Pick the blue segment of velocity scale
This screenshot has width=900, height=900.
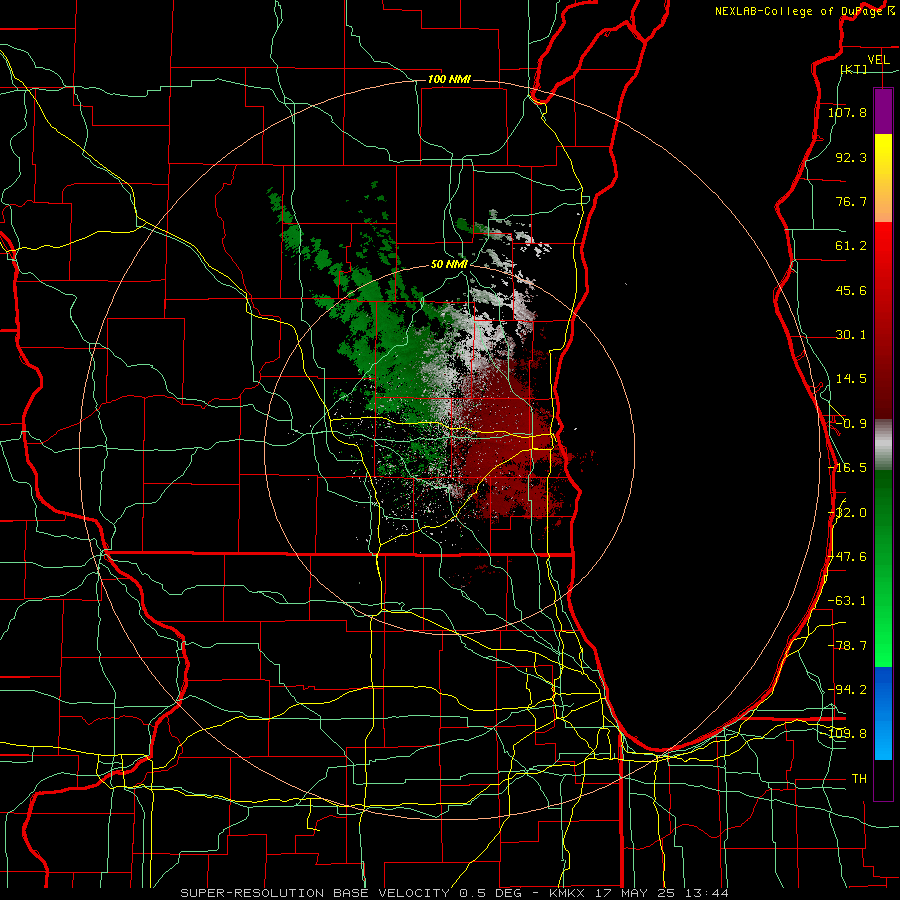point(883,713)
